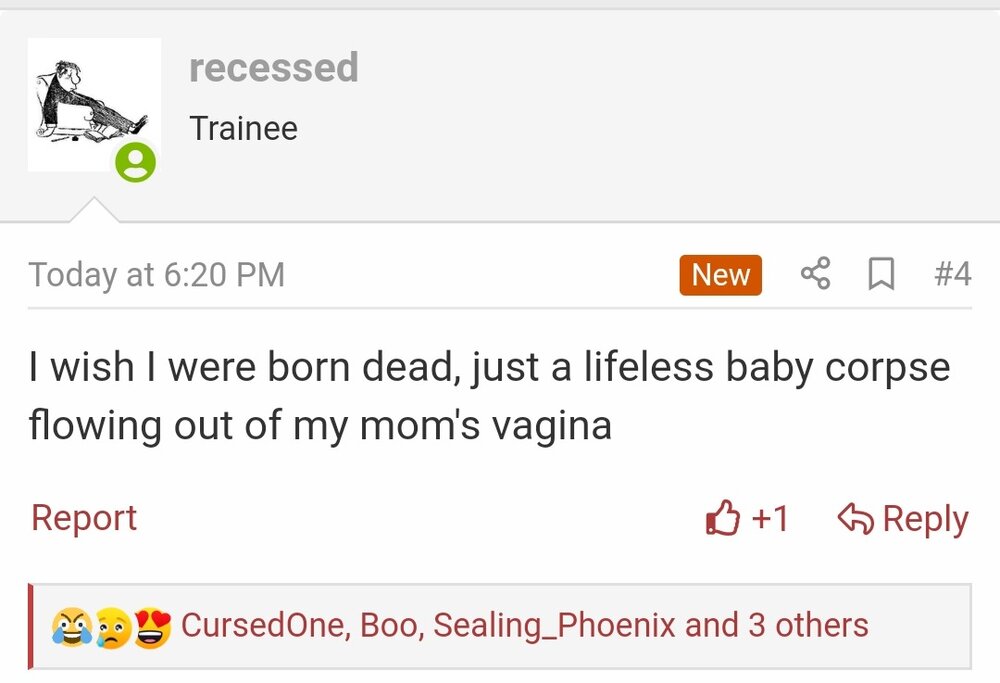Click the orange New badge
This screenshot has width=1000, height=683.
(x=720, y=275)
